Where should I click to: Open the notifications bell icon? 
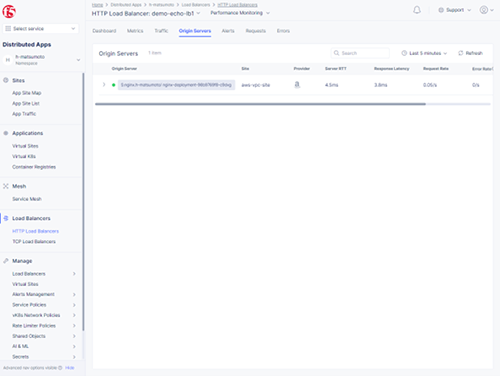(x=417, y=10)
